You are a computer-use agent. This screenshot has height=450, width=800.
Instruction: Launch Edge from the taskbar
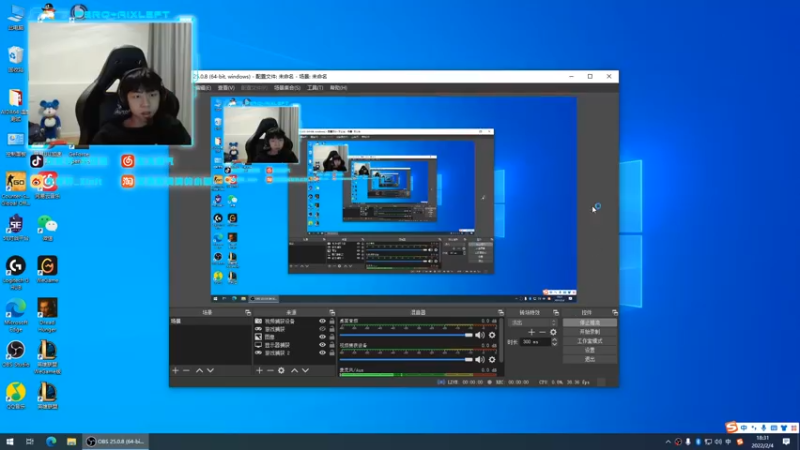pos(51,441)
